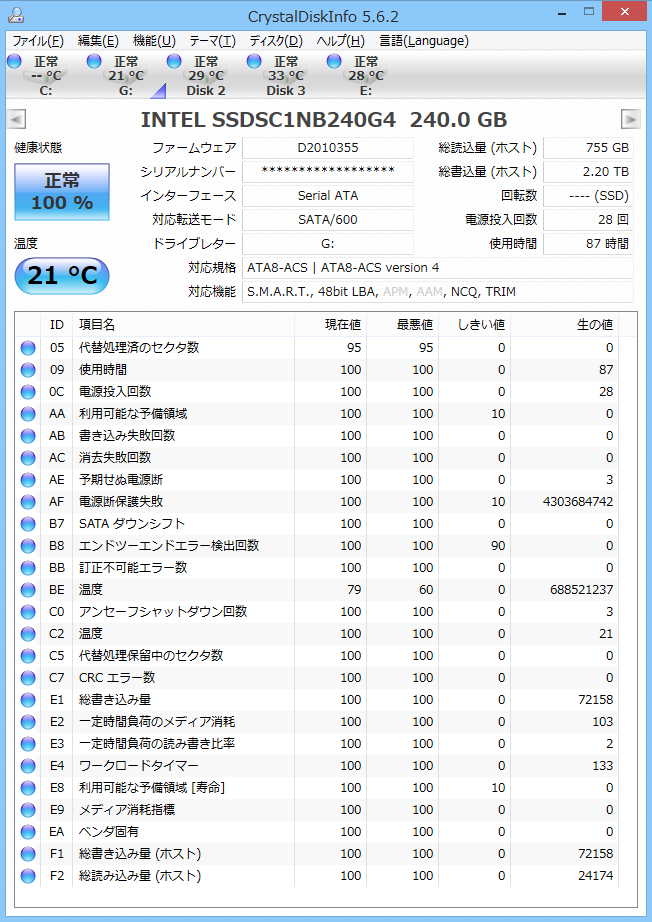Select the Disk 2 tab

200,76
